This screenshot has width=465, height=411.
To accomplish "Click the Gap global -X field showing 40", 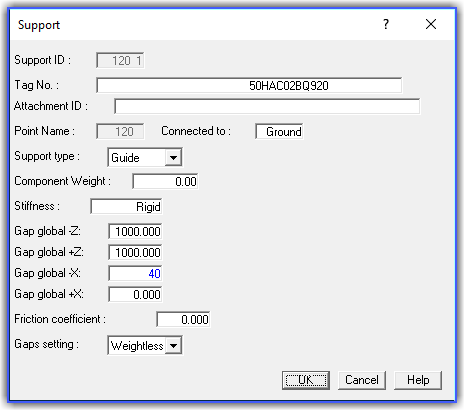I will point(135,273).
